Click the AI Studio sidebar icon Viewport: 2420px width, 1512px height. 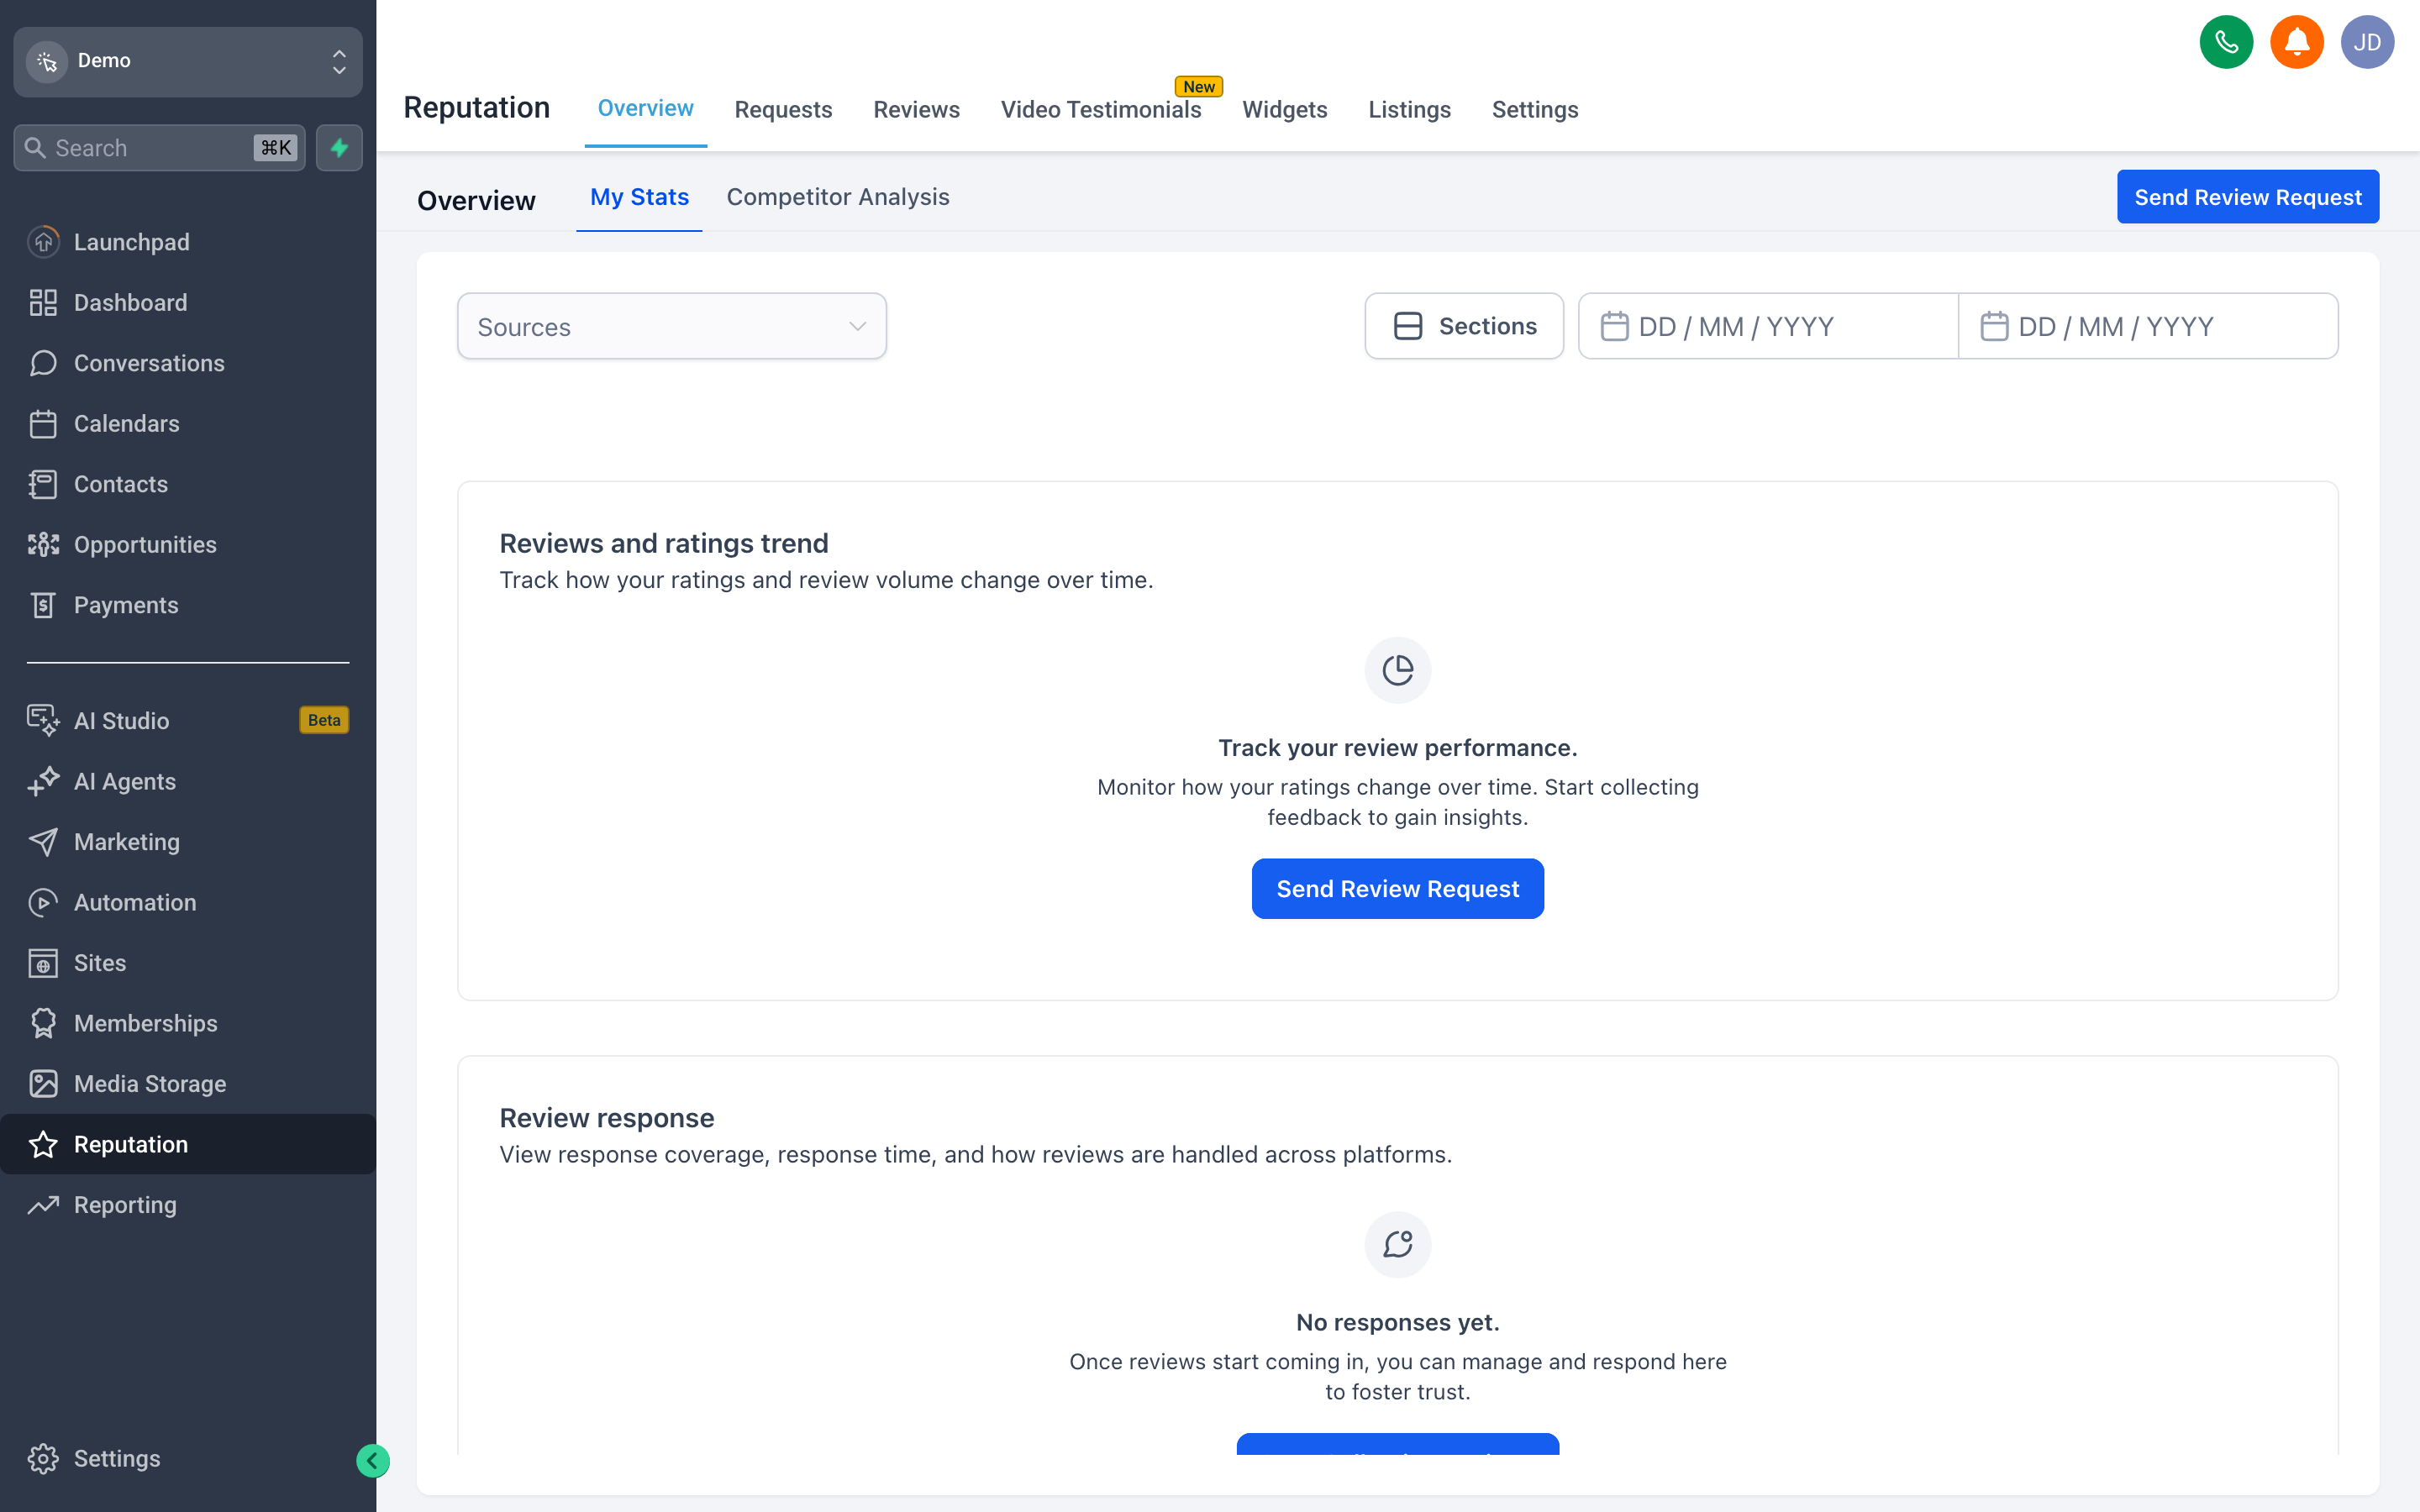pyautogui.click(x=43, y=720)
